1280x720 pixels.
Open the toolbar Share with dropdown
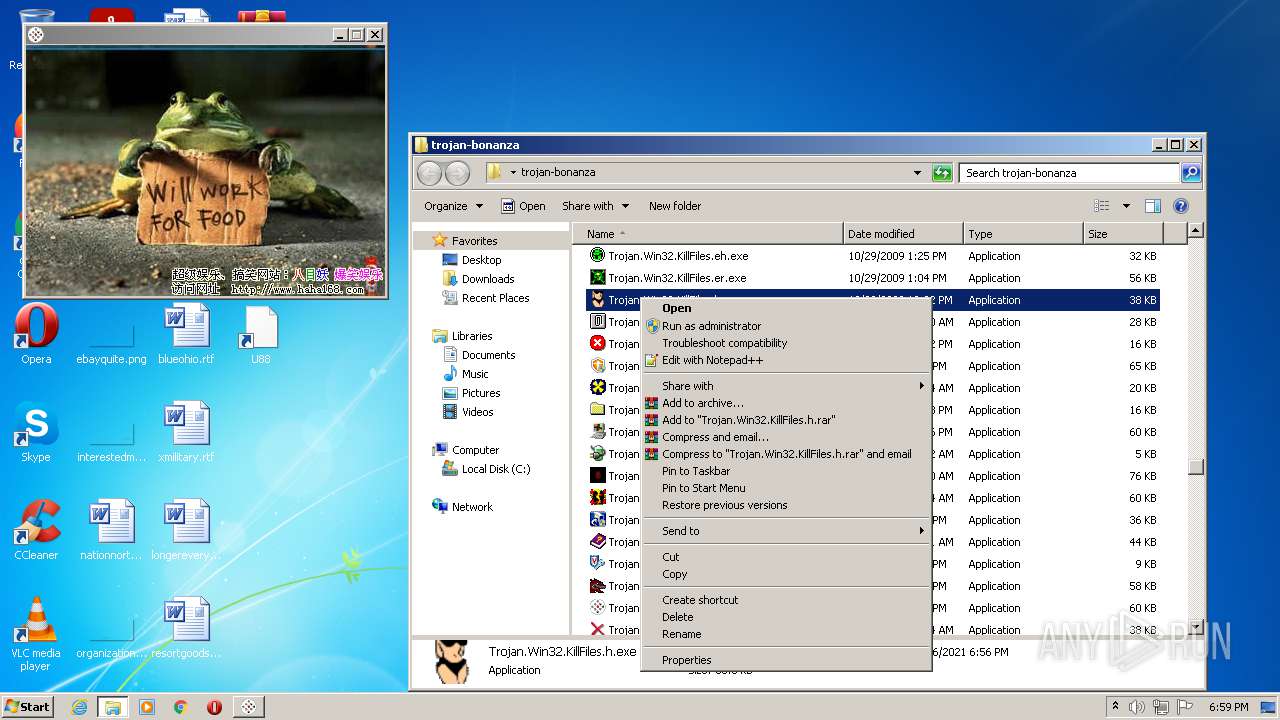[x=595, y=206]
